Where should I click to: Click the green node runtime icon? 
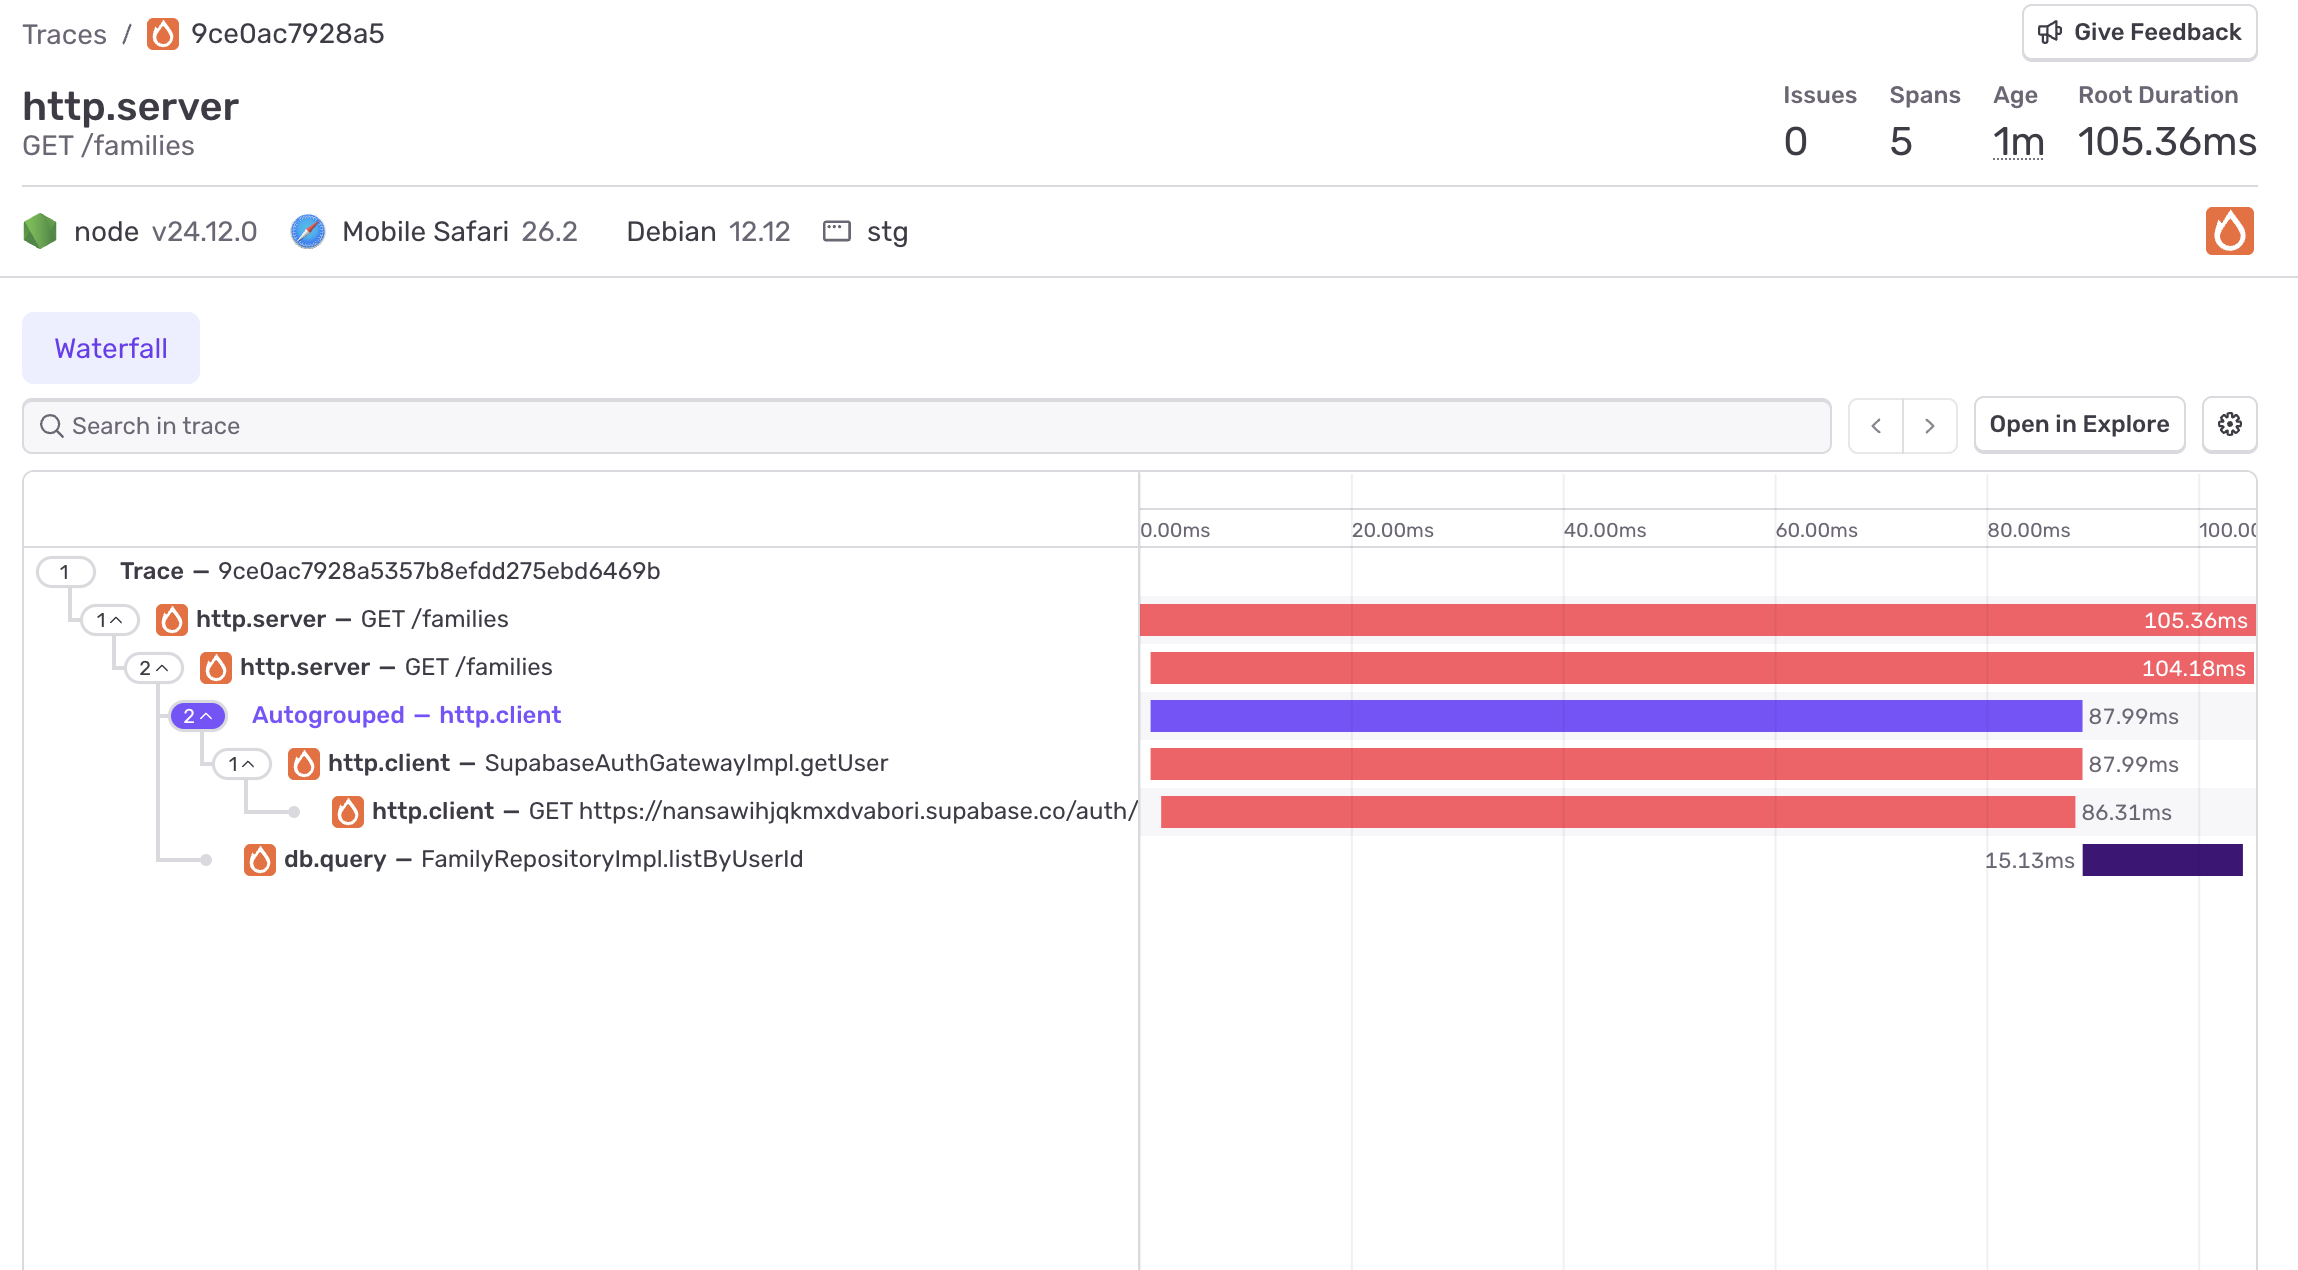[x=40, y=231]
